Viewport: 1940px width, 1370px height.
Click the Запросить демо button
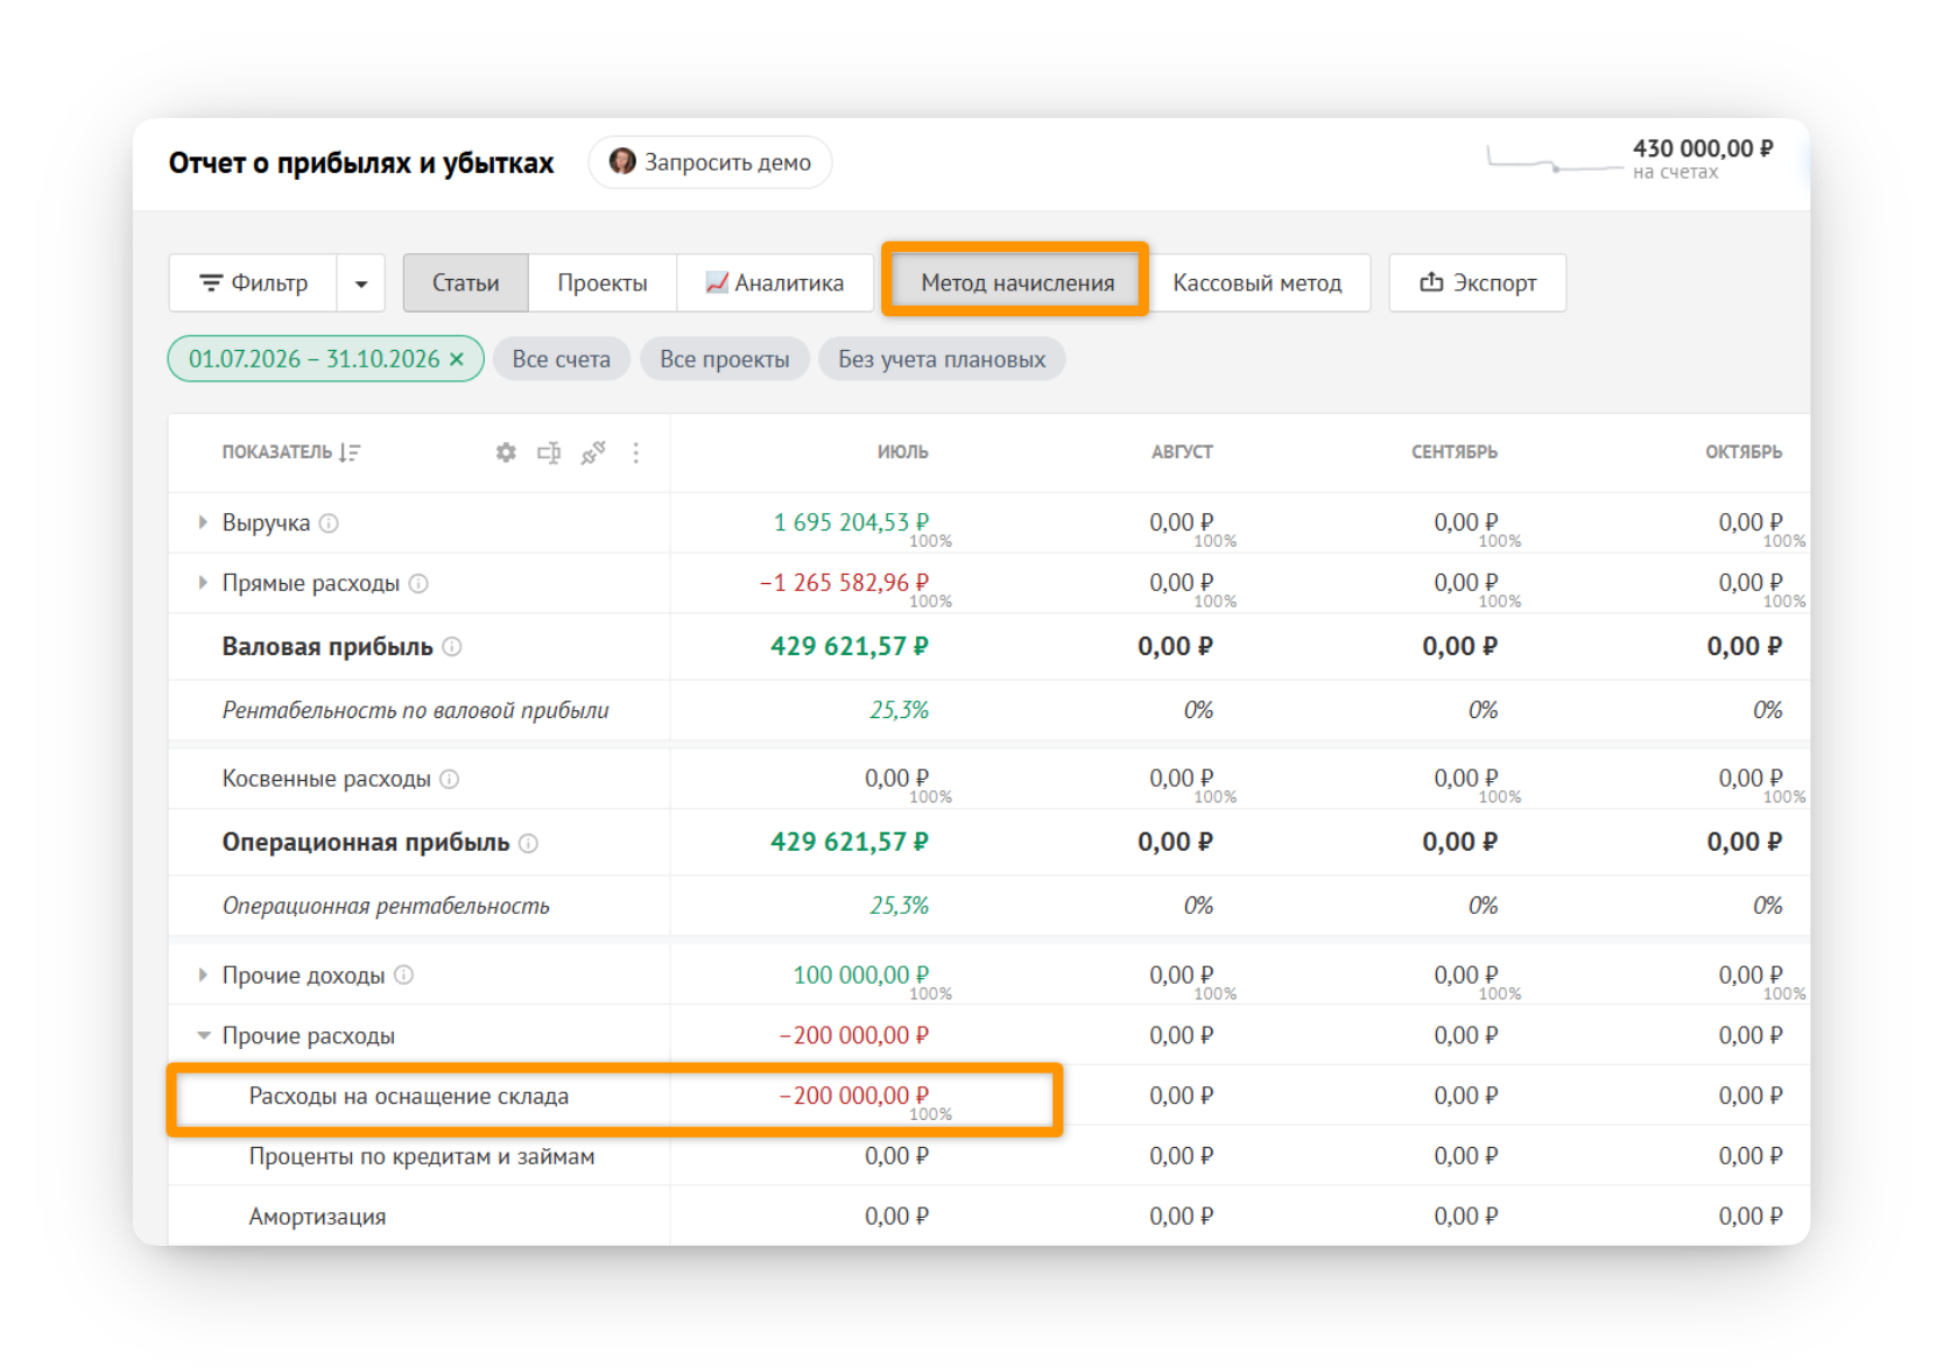point(710,162)
